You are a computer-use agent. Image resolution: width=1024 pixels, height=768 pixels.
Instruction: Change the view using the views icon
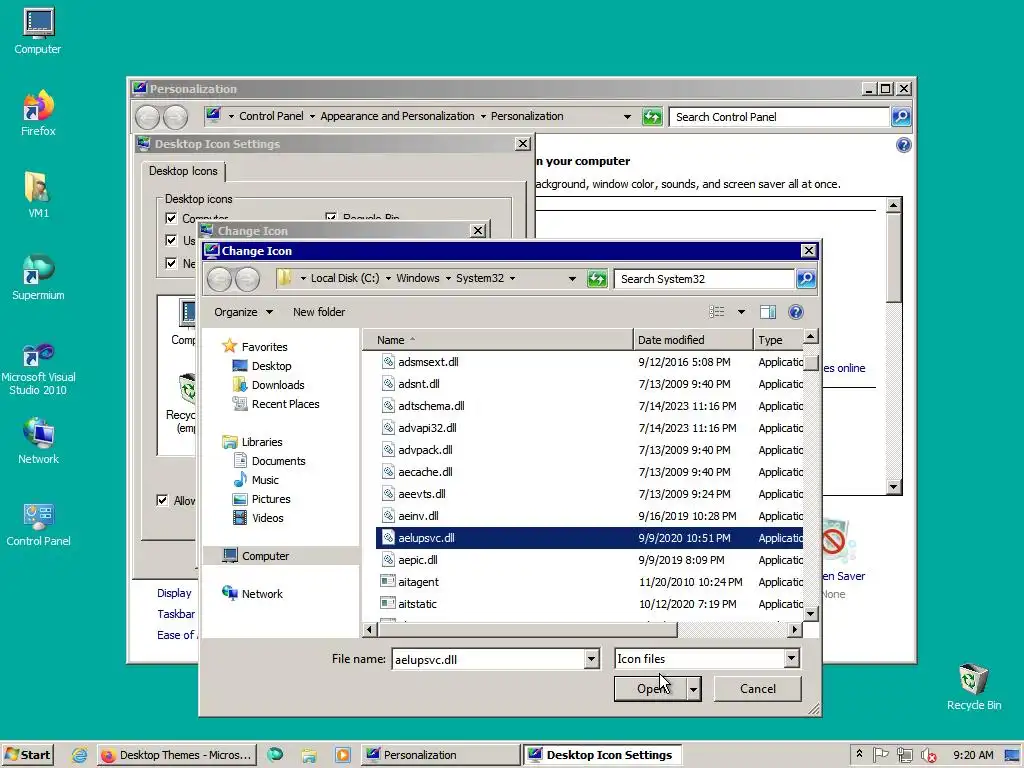coord(717,312)
